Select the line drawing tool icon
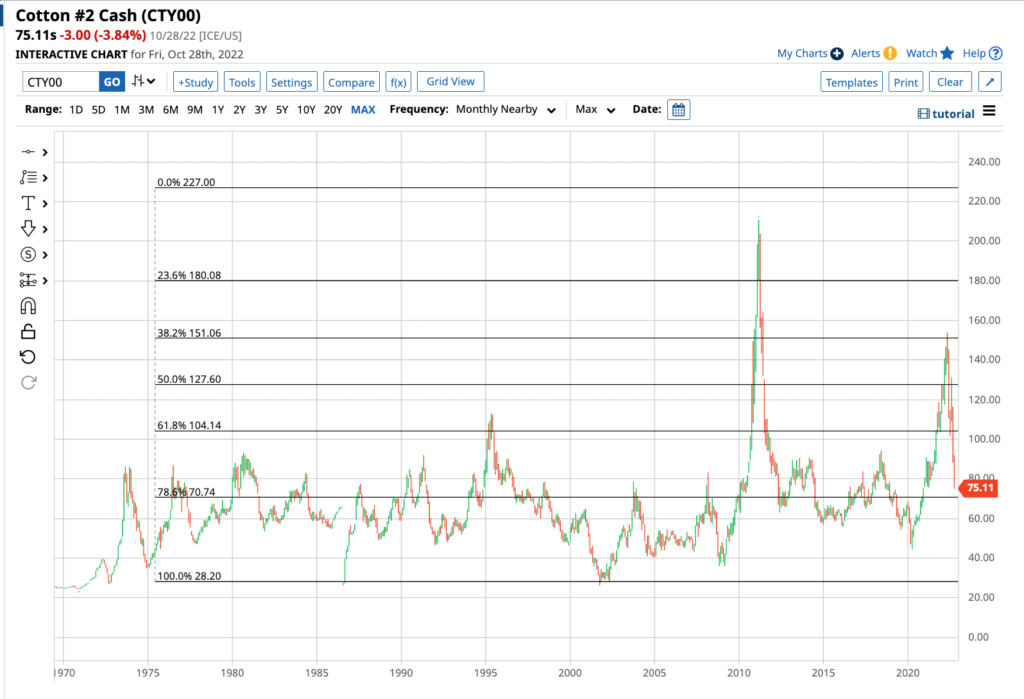Screen dimensions: 1024x699 coord(27,152)
